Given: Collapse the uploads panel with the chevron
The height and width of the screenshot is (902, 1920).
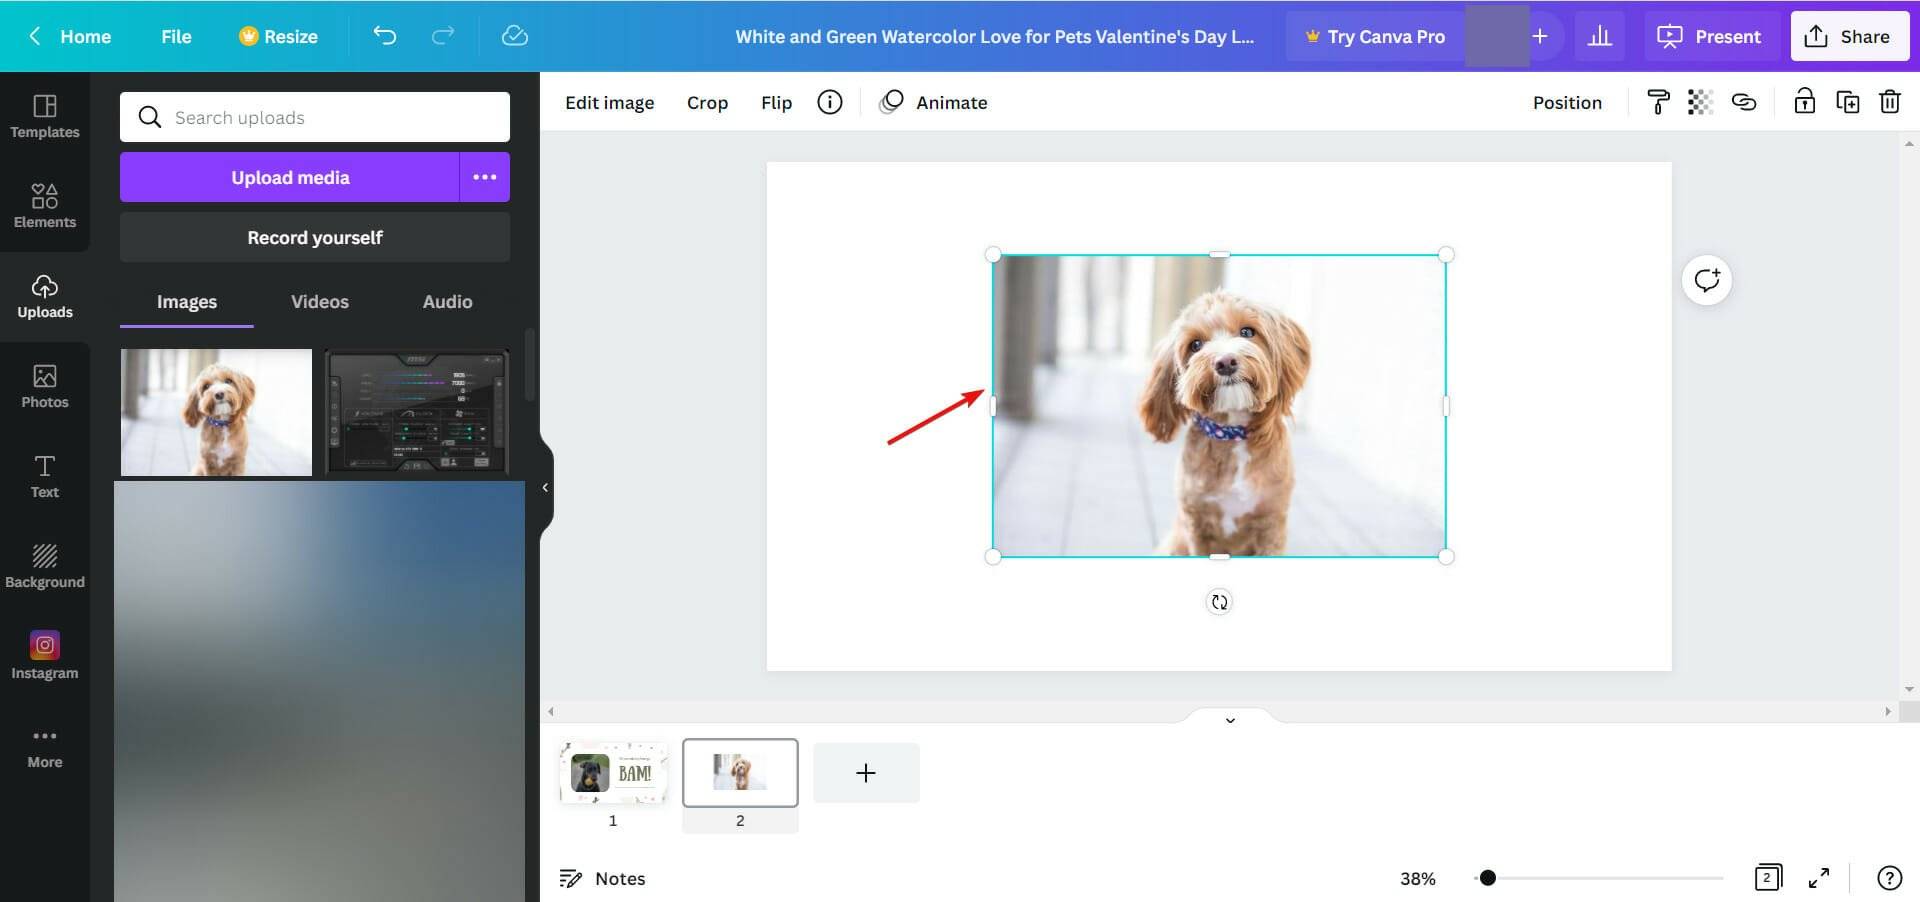Looking at the screenshot, I should tap(545, 487).
